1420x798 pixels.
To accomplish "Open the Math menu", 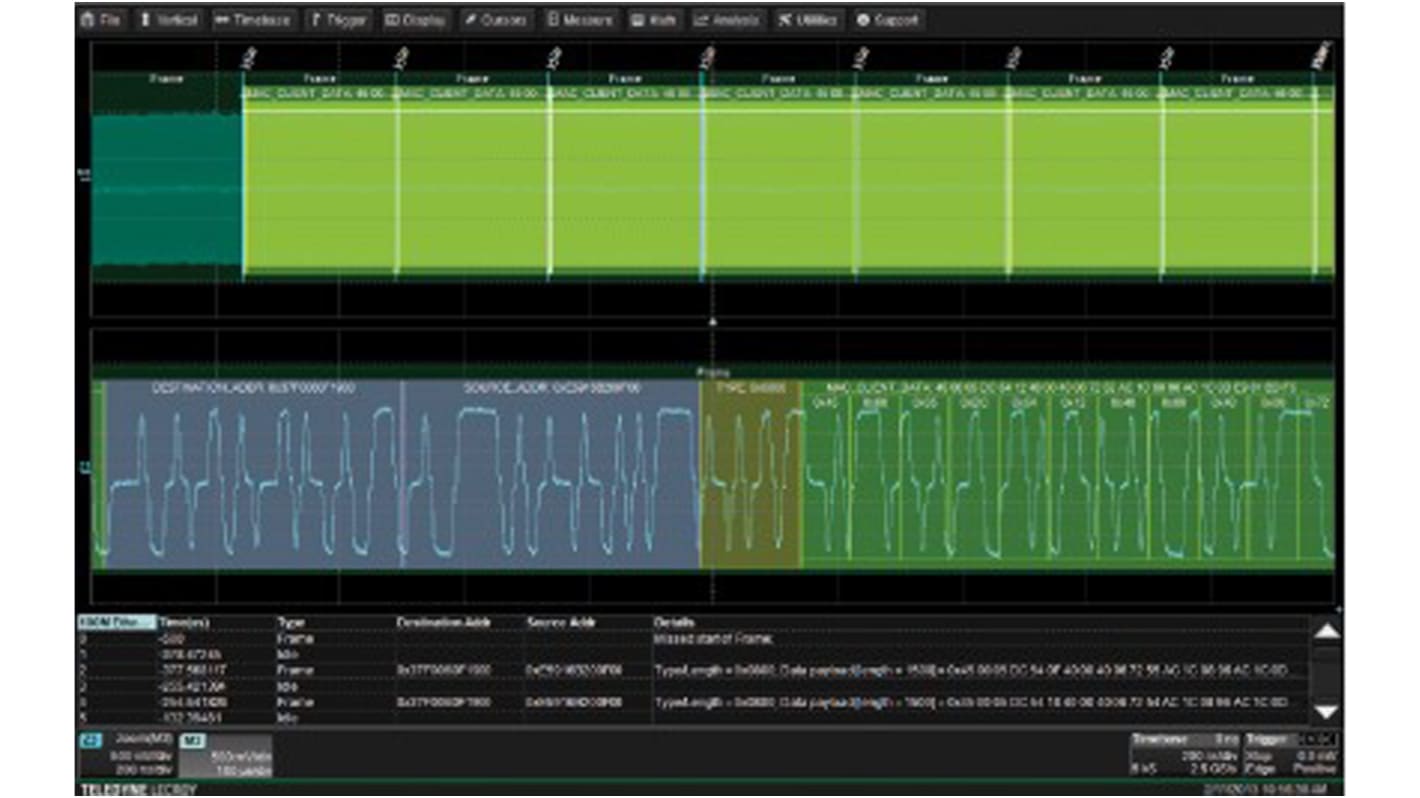I will tap(654, 19).
